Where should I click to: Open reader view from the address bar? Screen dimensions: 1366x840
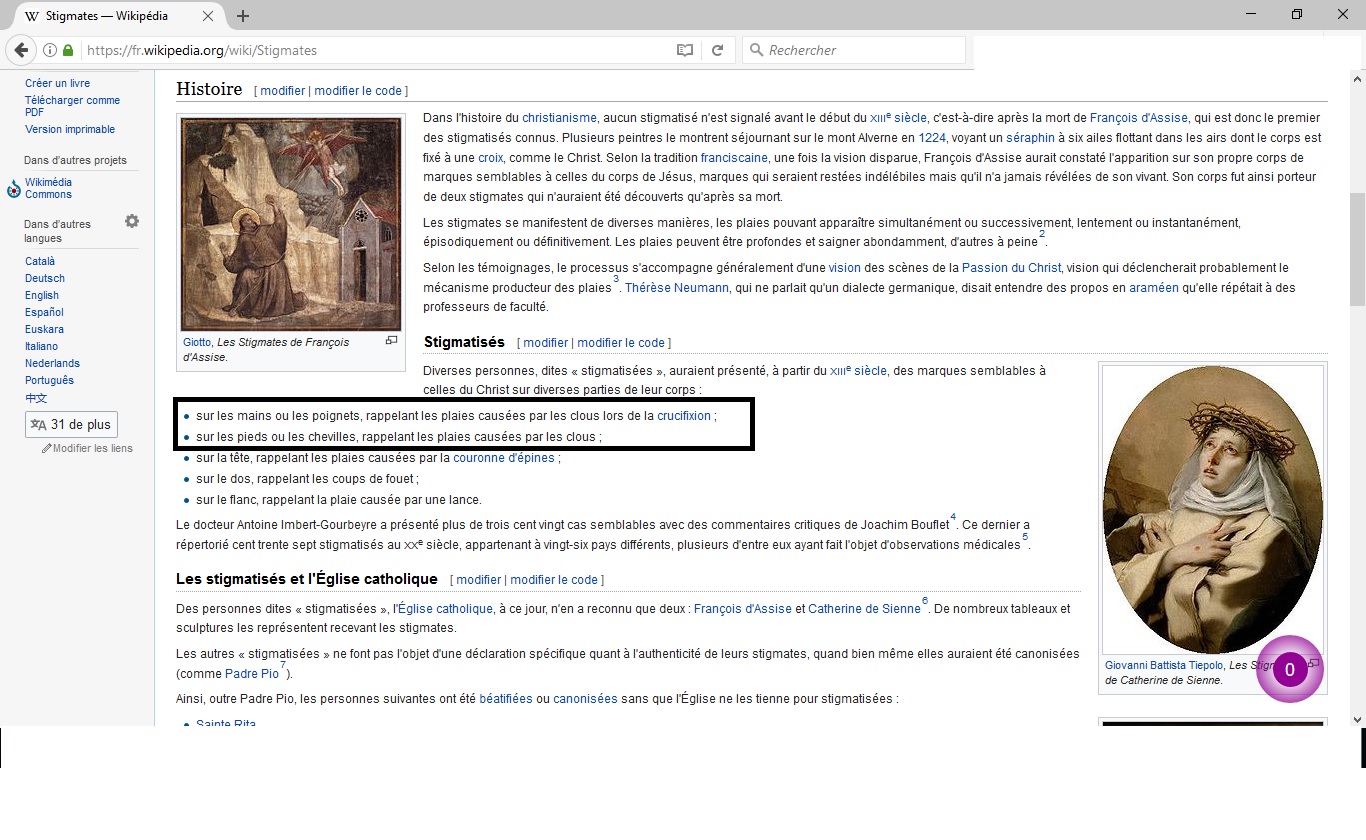click(685, 50)
